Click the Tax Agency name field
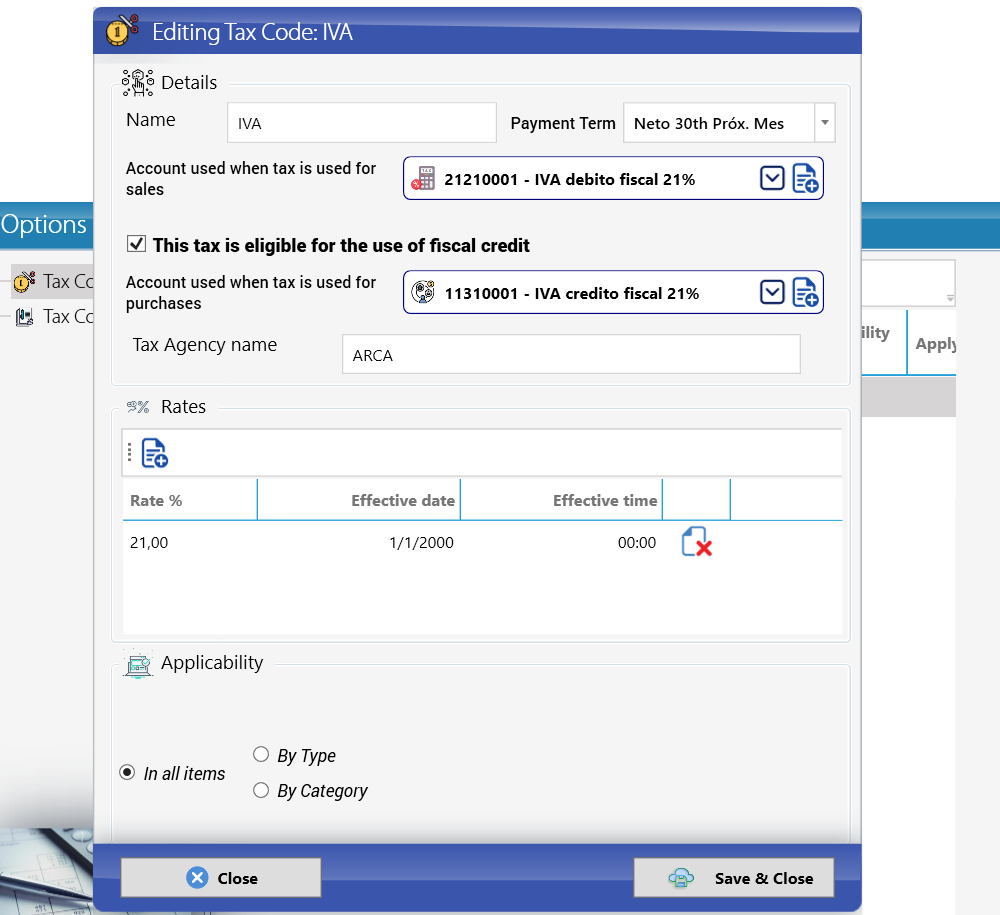This screenshot has width=1000, height=915. (x=571, y=355)
